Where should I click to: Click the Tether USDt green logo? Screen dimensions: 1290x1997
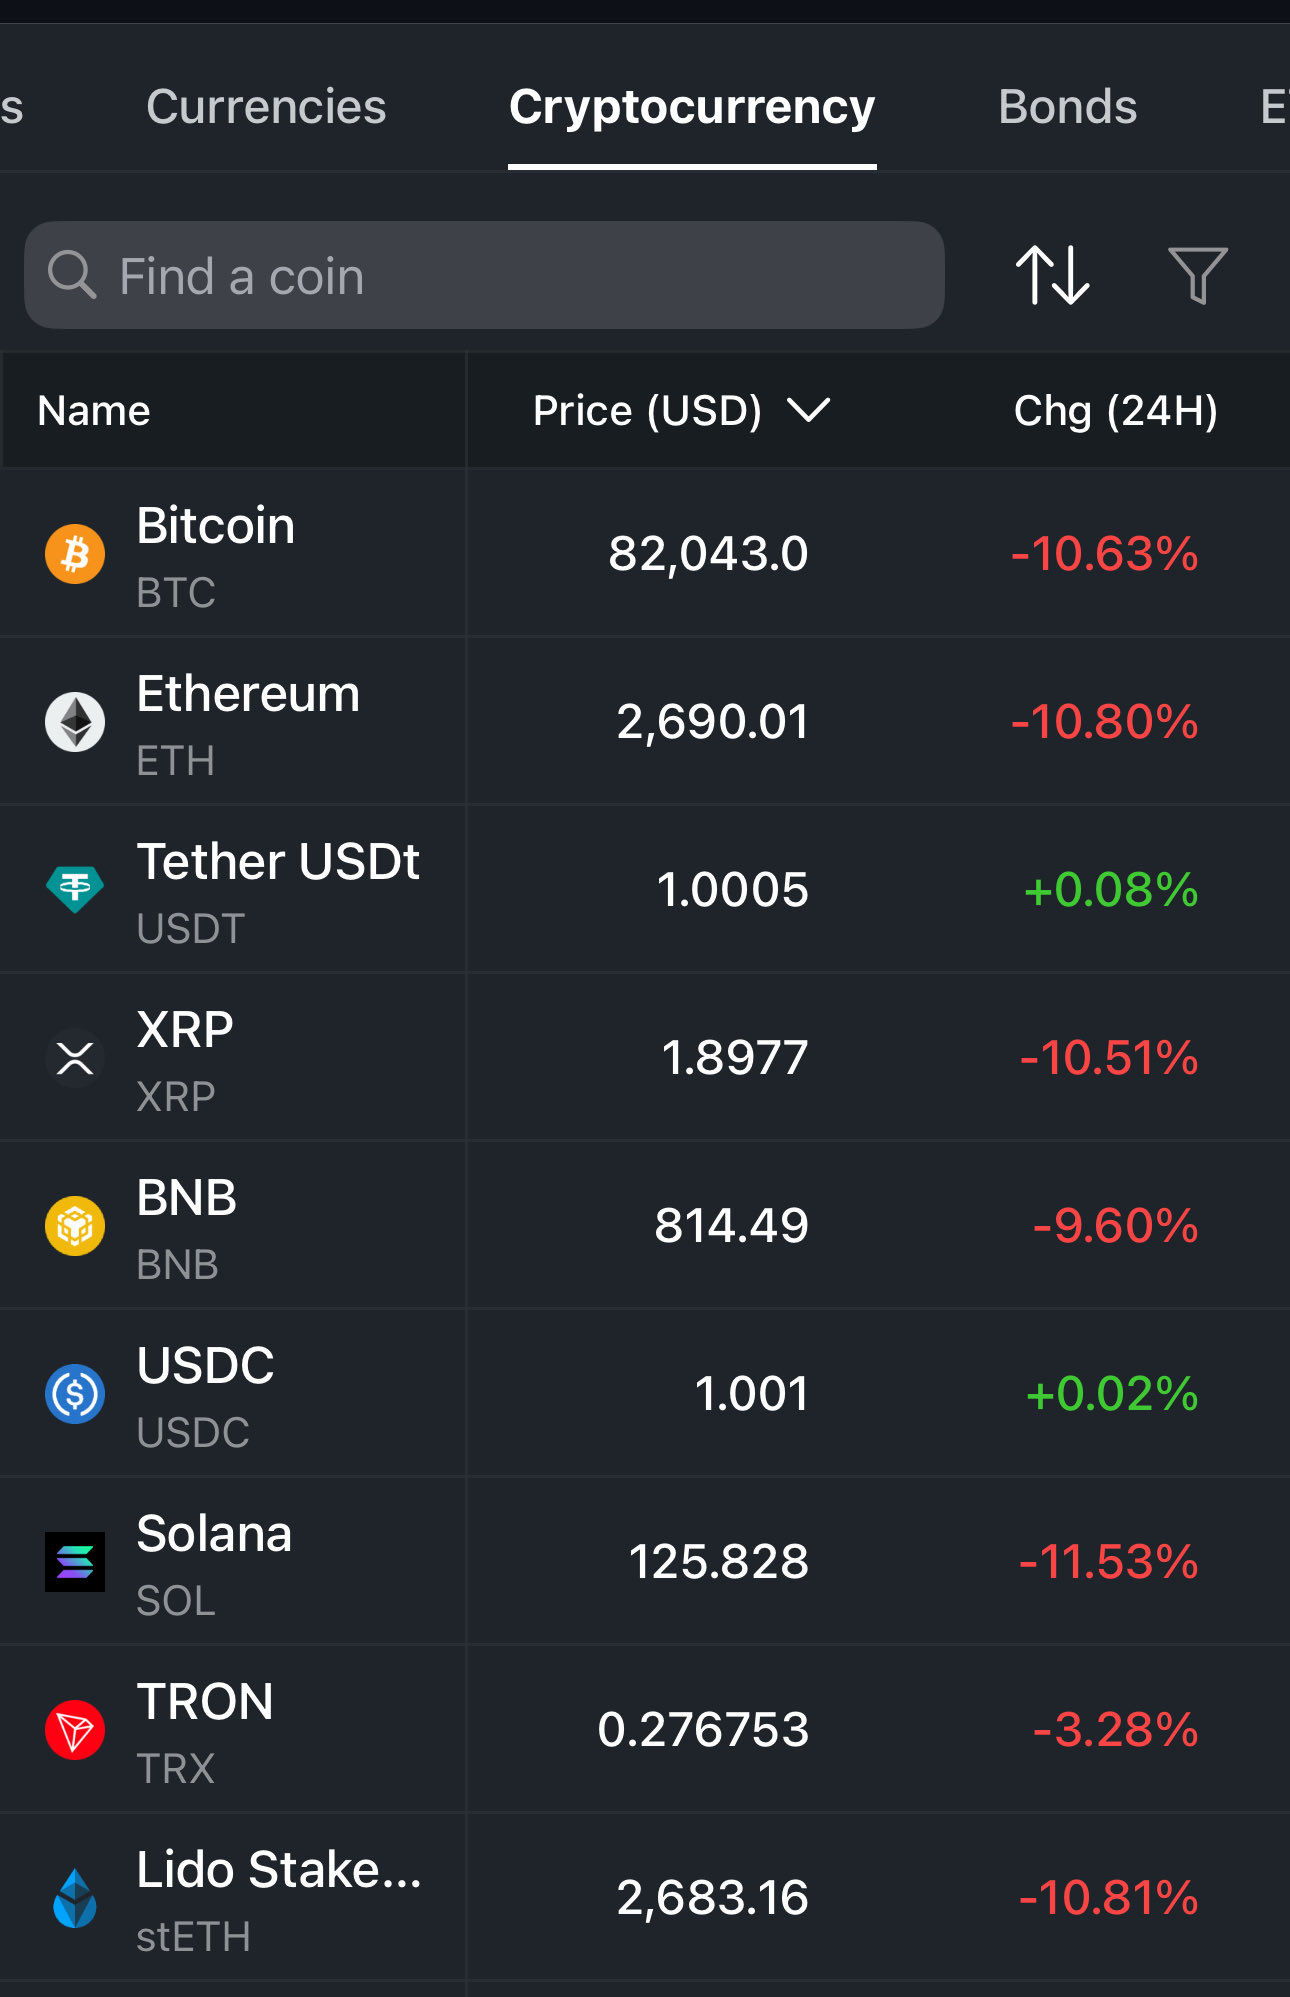pos(75,889)
